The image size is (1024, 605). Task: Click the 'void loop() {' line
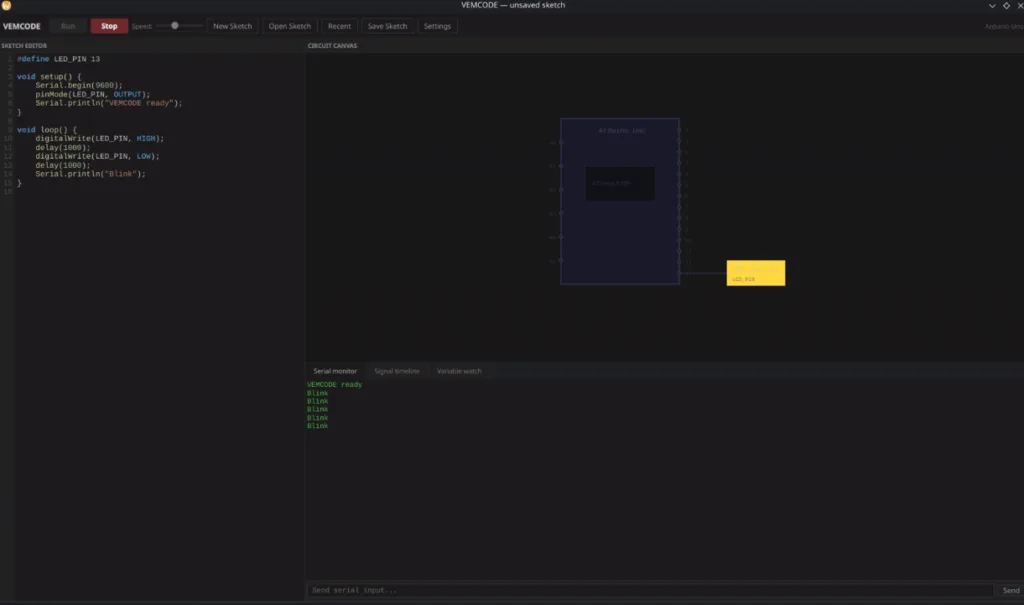point(47,130)
